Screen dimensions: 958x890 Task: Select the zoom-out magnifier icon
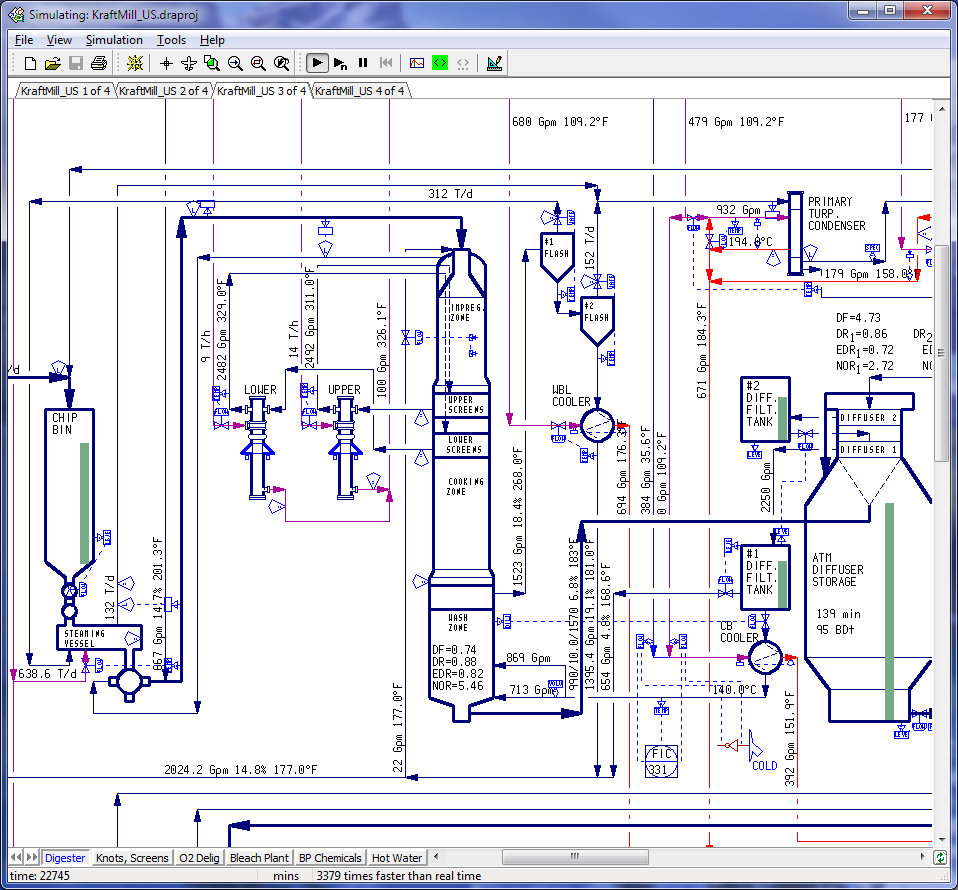click(x=258, y=63)
